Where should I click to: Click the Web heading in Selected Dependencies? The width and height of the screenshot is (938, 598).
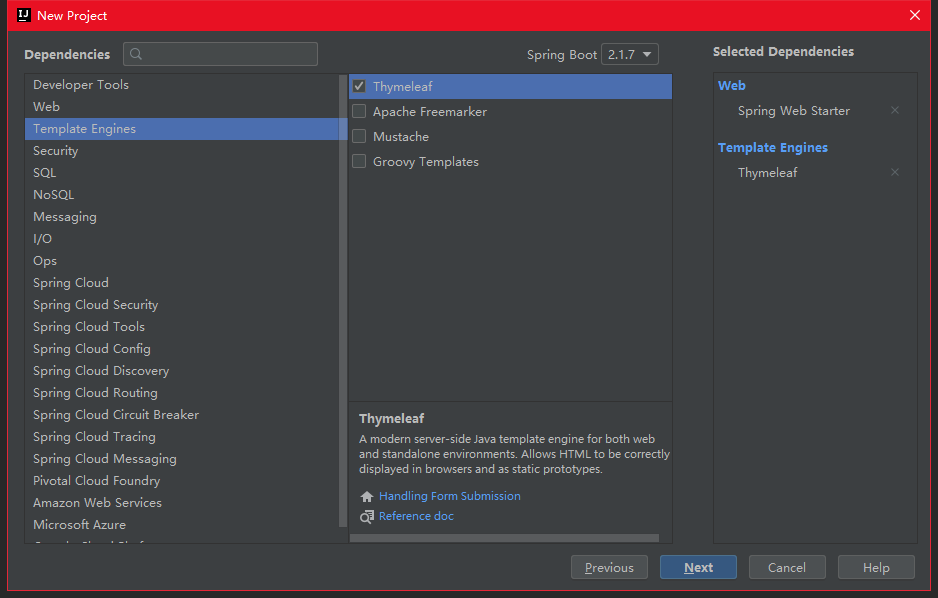tap(732, 86)
